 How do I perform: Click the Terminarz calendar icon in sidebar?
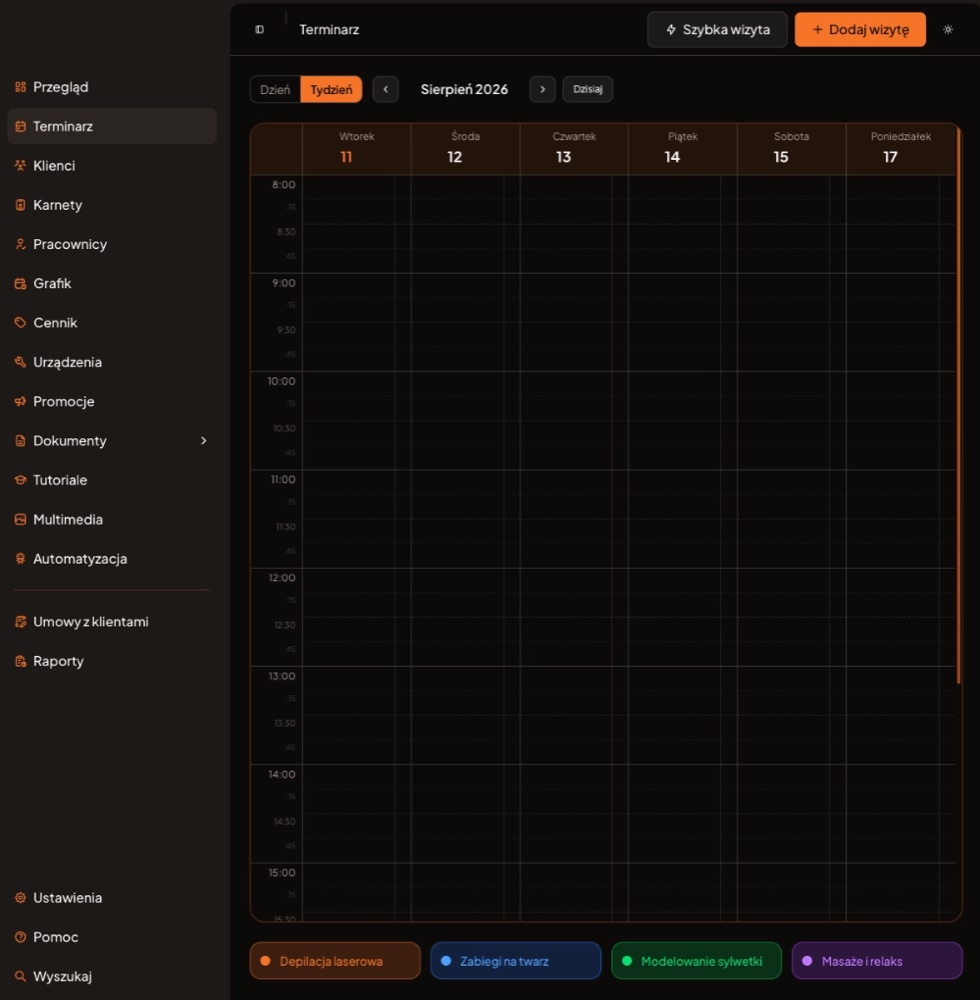point(20,126)
